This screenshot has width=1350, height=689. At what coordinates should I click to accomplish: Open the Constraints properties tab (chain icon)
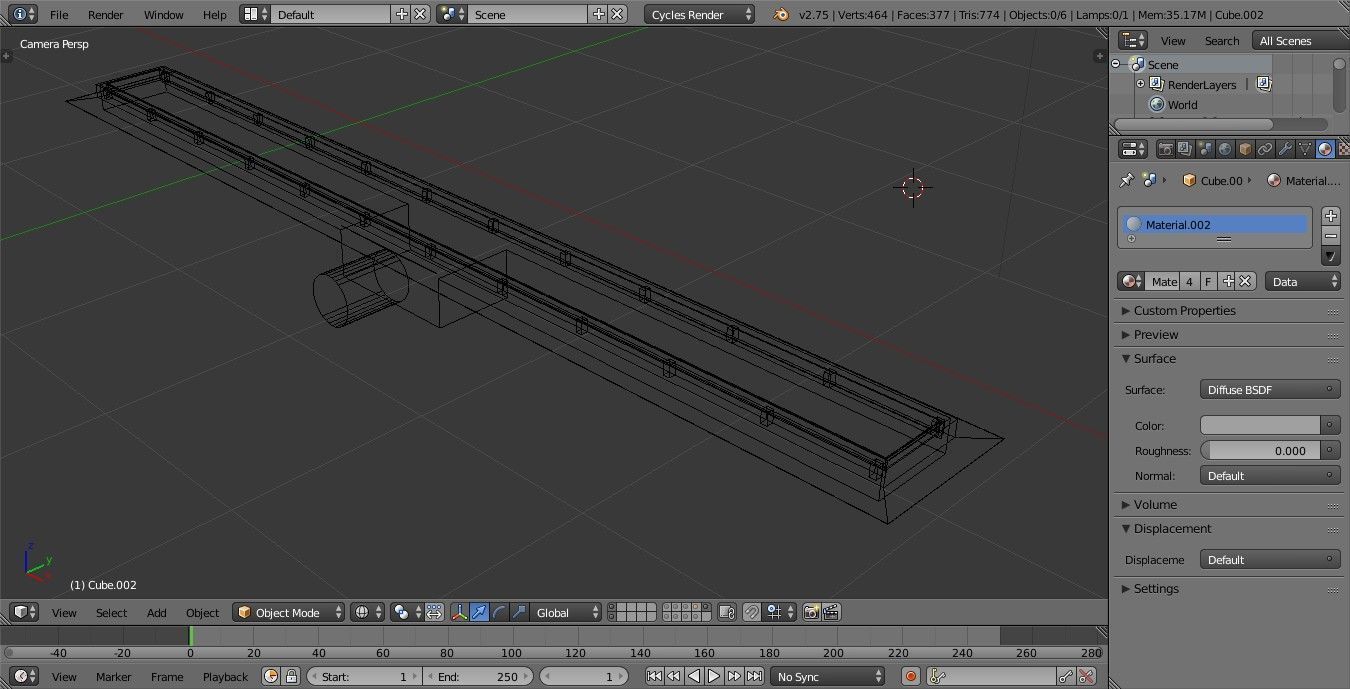coord(1265,149)
